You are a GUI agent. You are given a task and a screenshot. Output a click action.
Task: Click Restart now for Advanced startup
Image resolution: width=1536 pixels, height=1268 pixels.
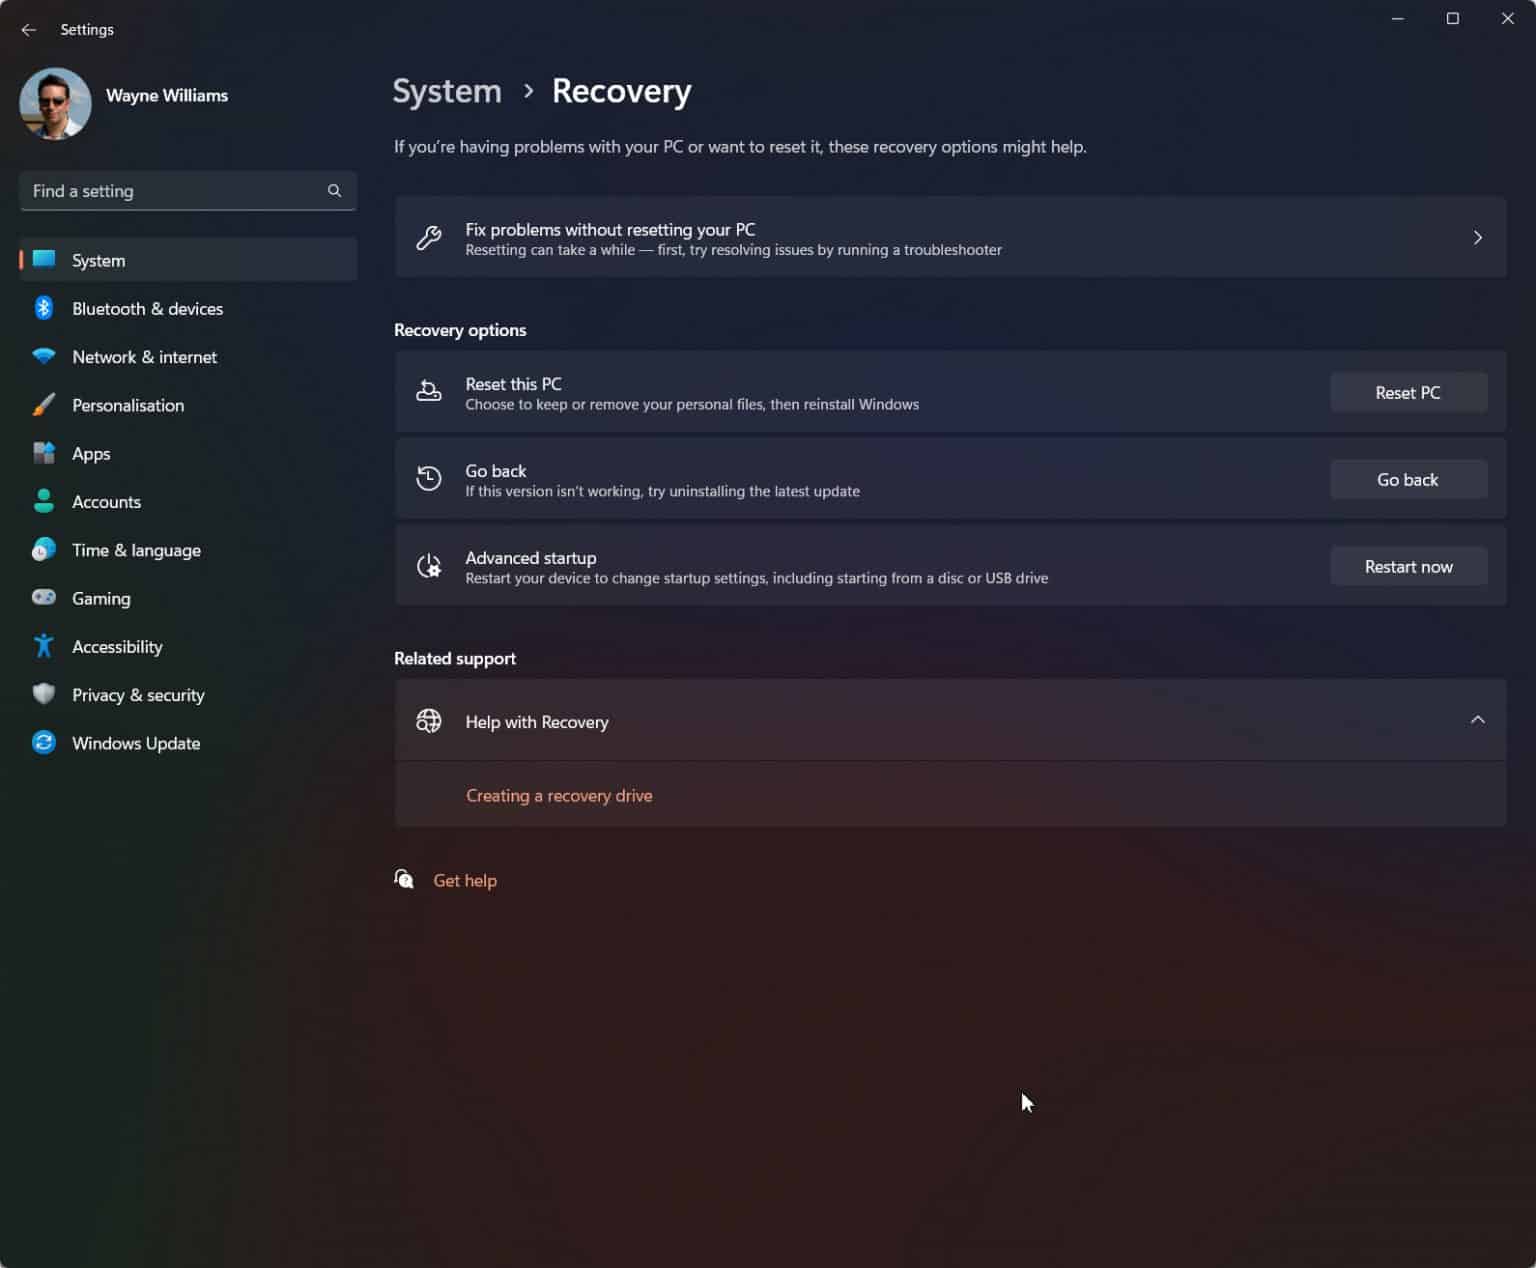click(x=1408, y=566)
